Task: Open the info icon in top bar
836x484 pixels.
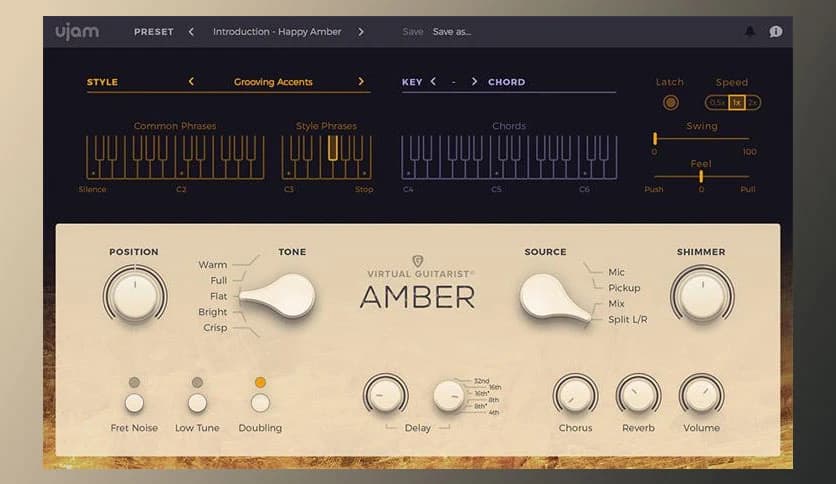Action: 776,31
